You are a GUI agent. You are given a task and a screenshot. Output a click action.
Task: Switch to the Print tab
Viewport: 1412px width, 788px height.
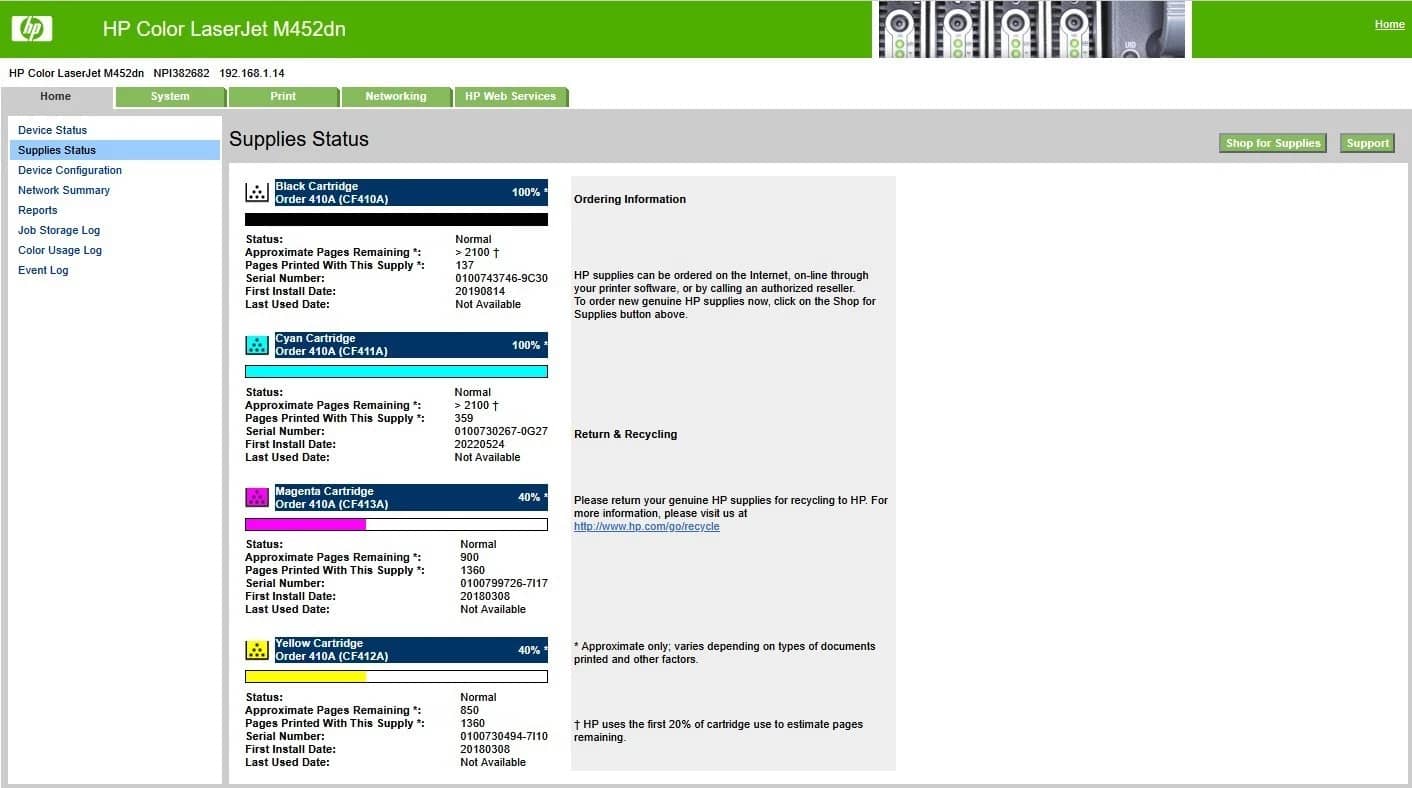283,97
